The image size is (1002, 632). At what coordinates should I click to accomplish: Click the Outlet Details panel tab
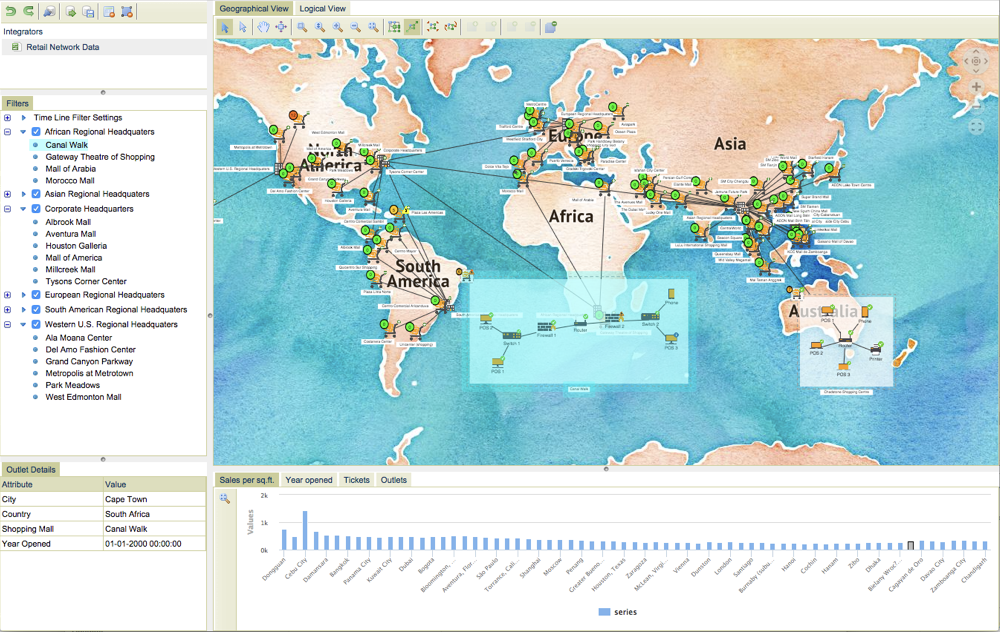click(x=31, y=470)
